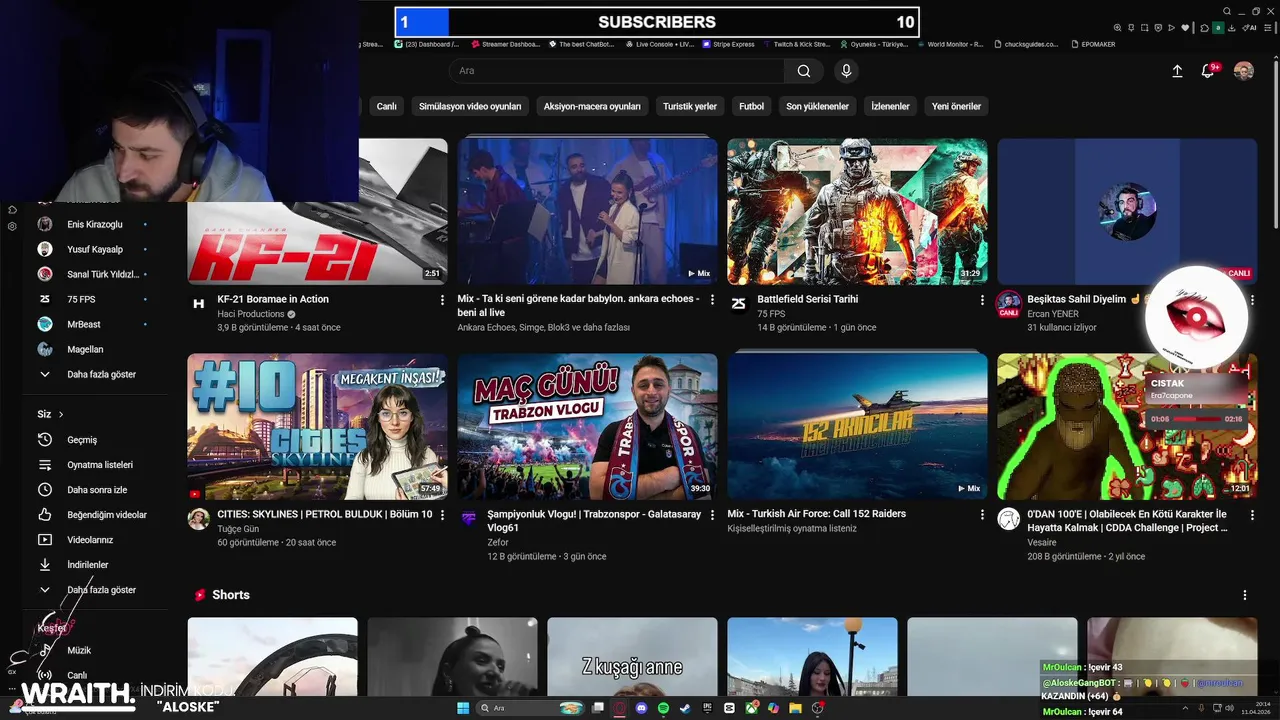The width and height of the screenshot is (1280, 720).
Task: Open the Stripe Express bookmark
Action: coord(728,44)
